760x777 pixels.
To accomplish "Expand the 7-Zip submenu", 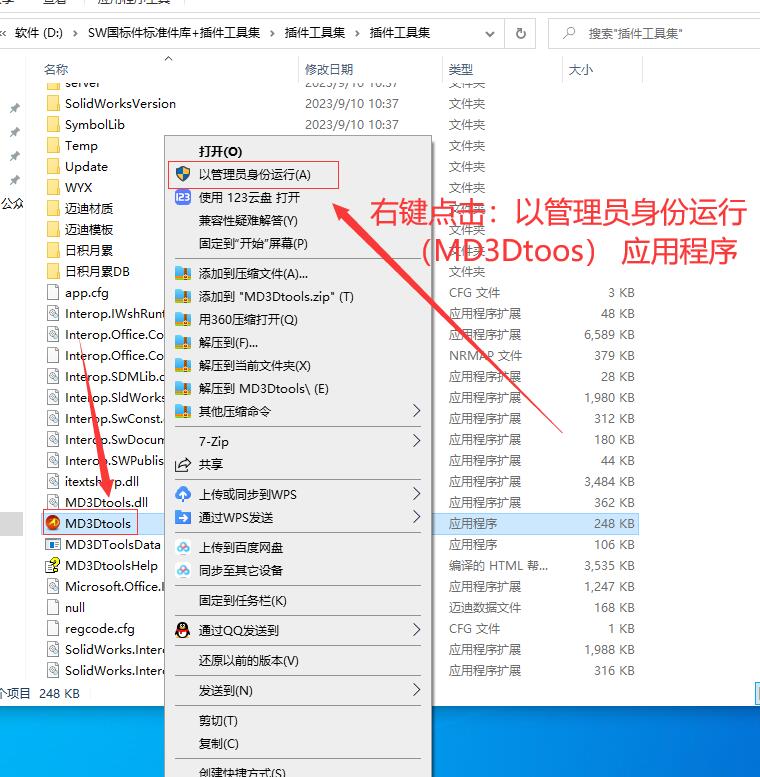I will 417,441.
